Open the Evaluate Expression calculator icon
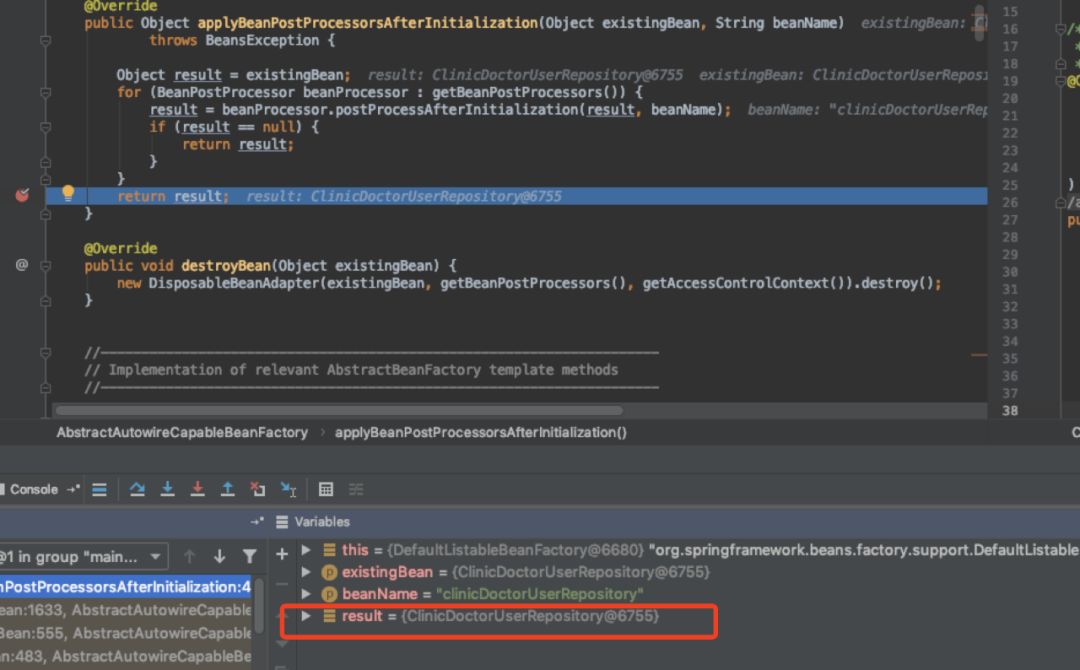 tap(326, 489)
